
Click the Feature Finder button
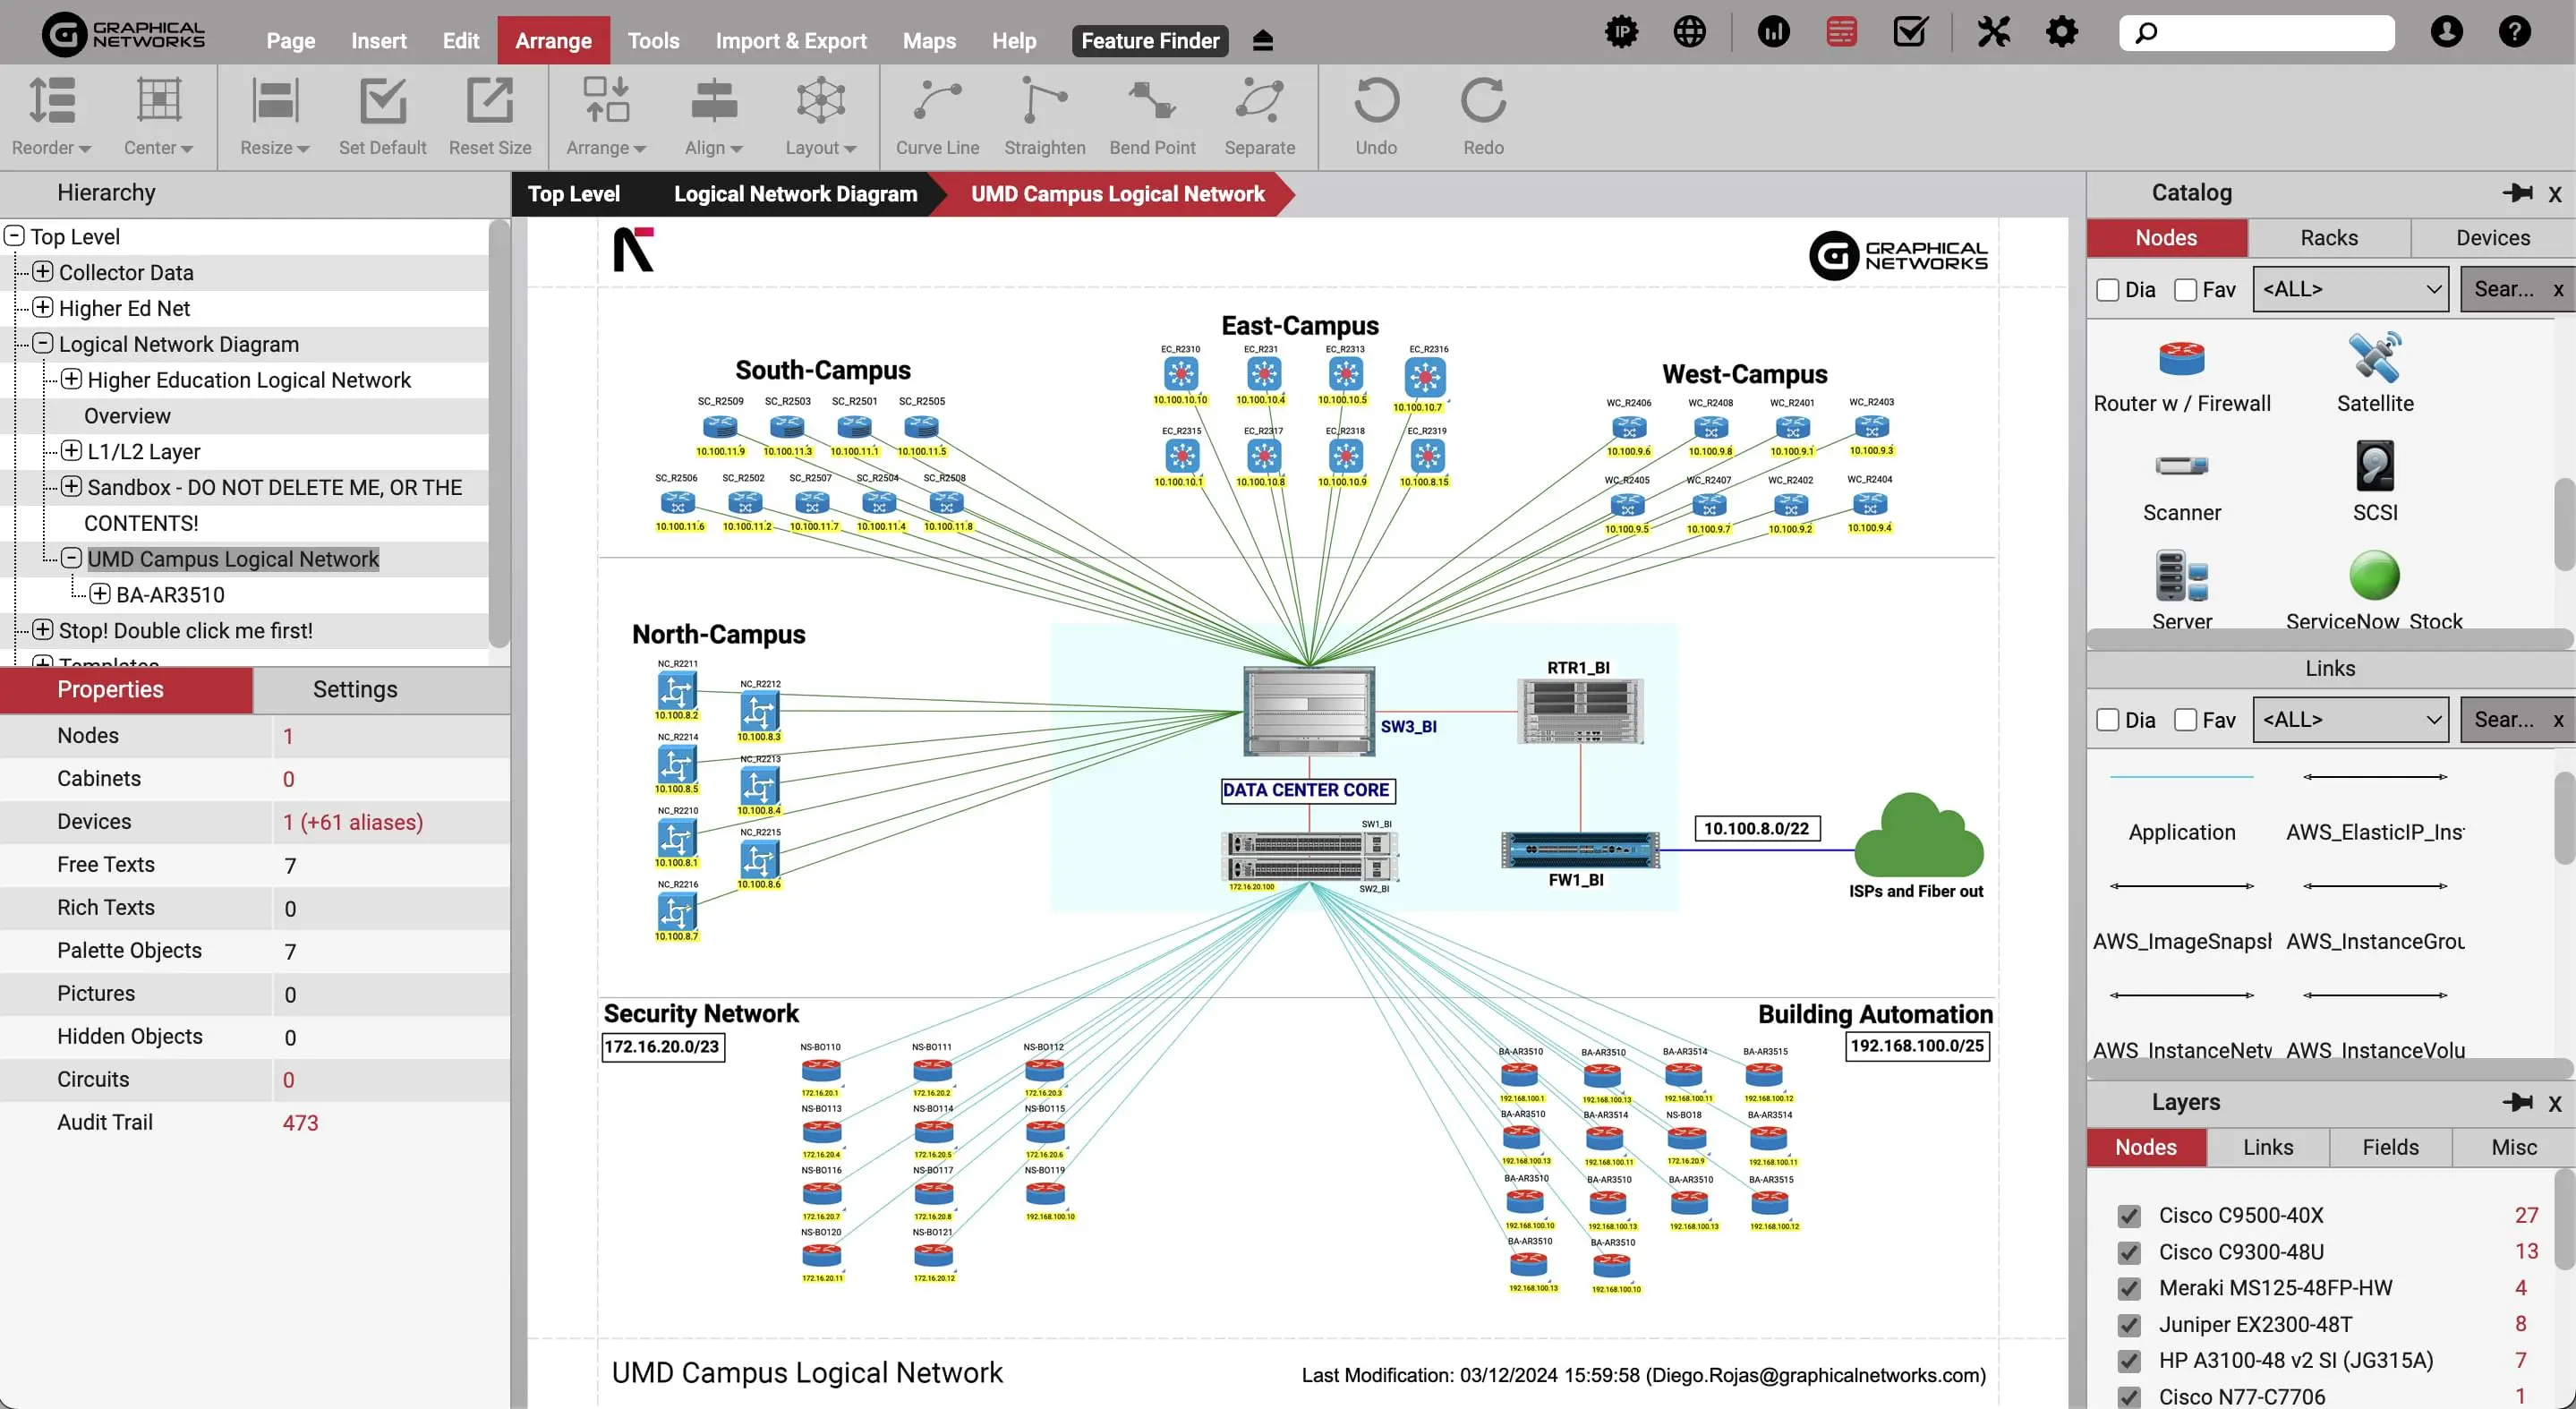pos(1150,41)
